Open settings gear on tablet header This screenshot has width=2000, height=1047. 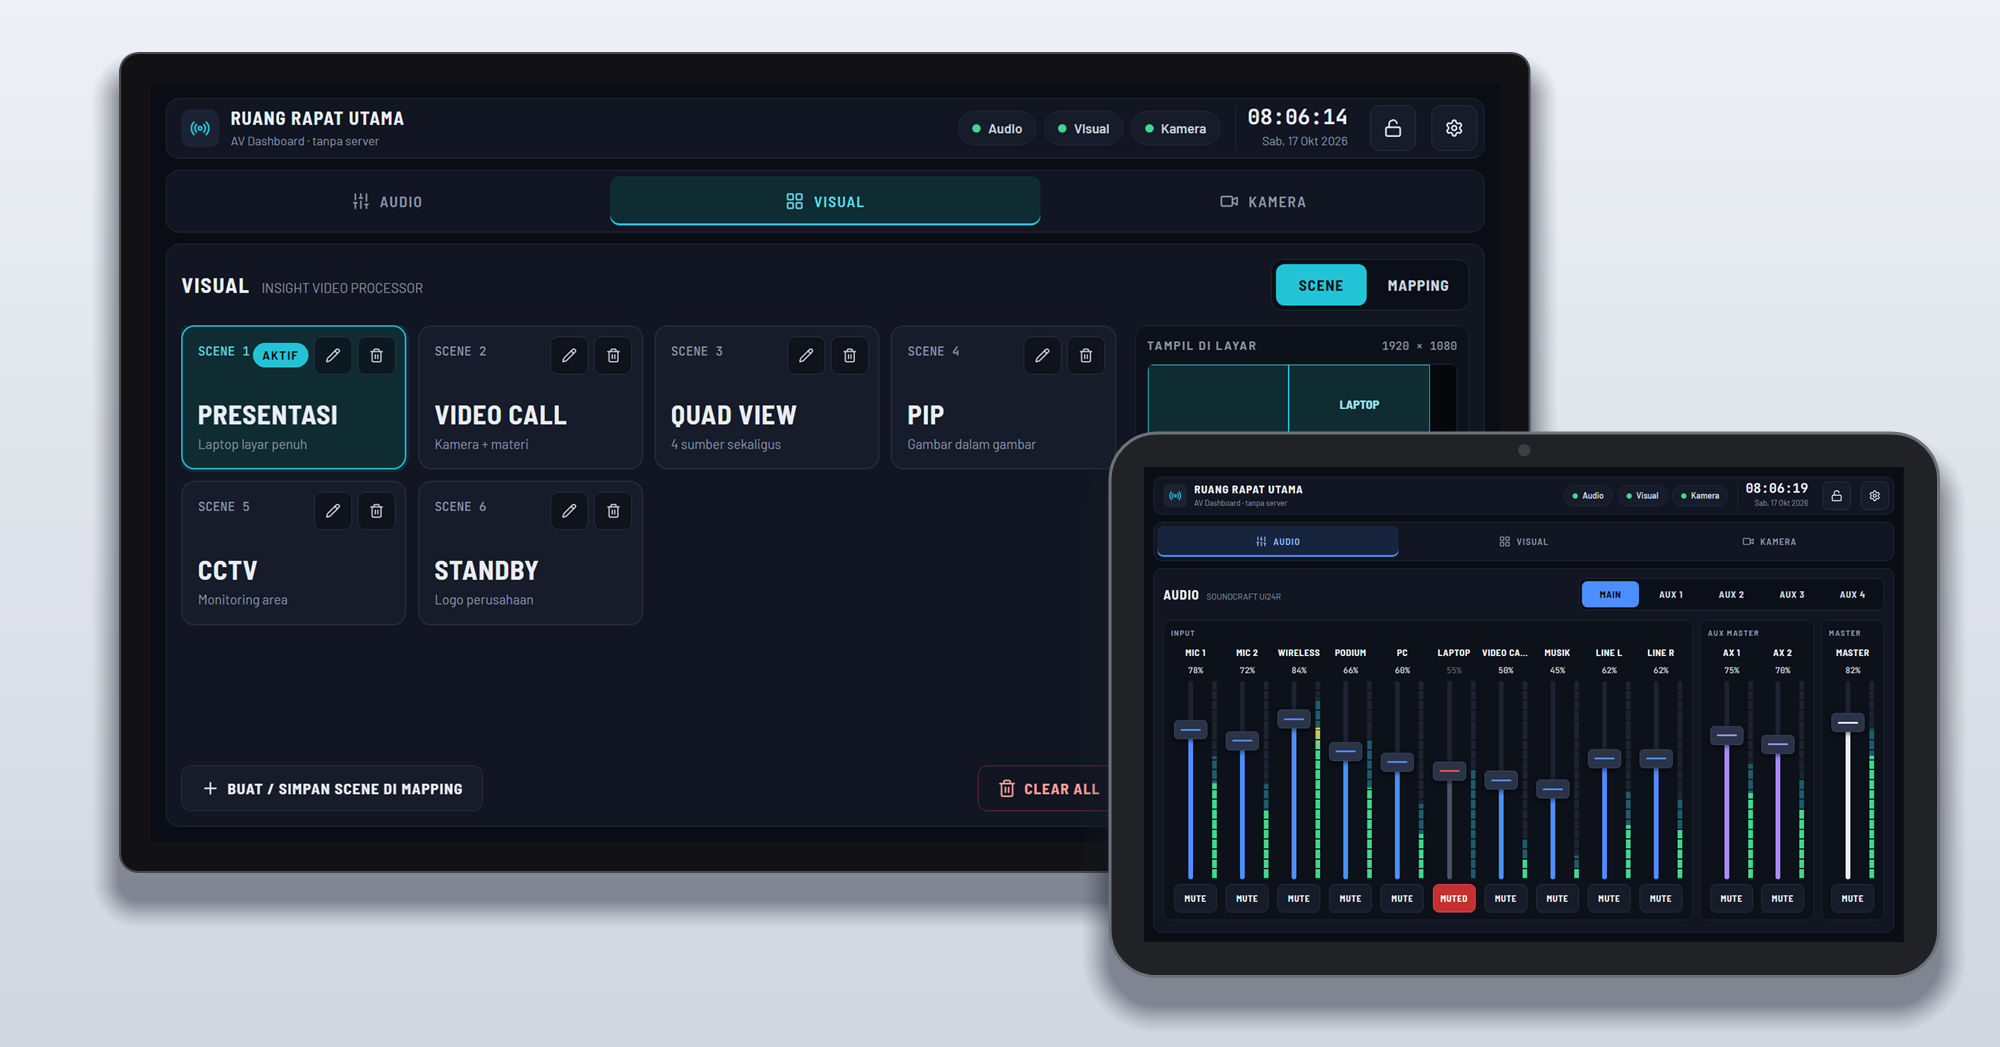[x=1875, y=496]
